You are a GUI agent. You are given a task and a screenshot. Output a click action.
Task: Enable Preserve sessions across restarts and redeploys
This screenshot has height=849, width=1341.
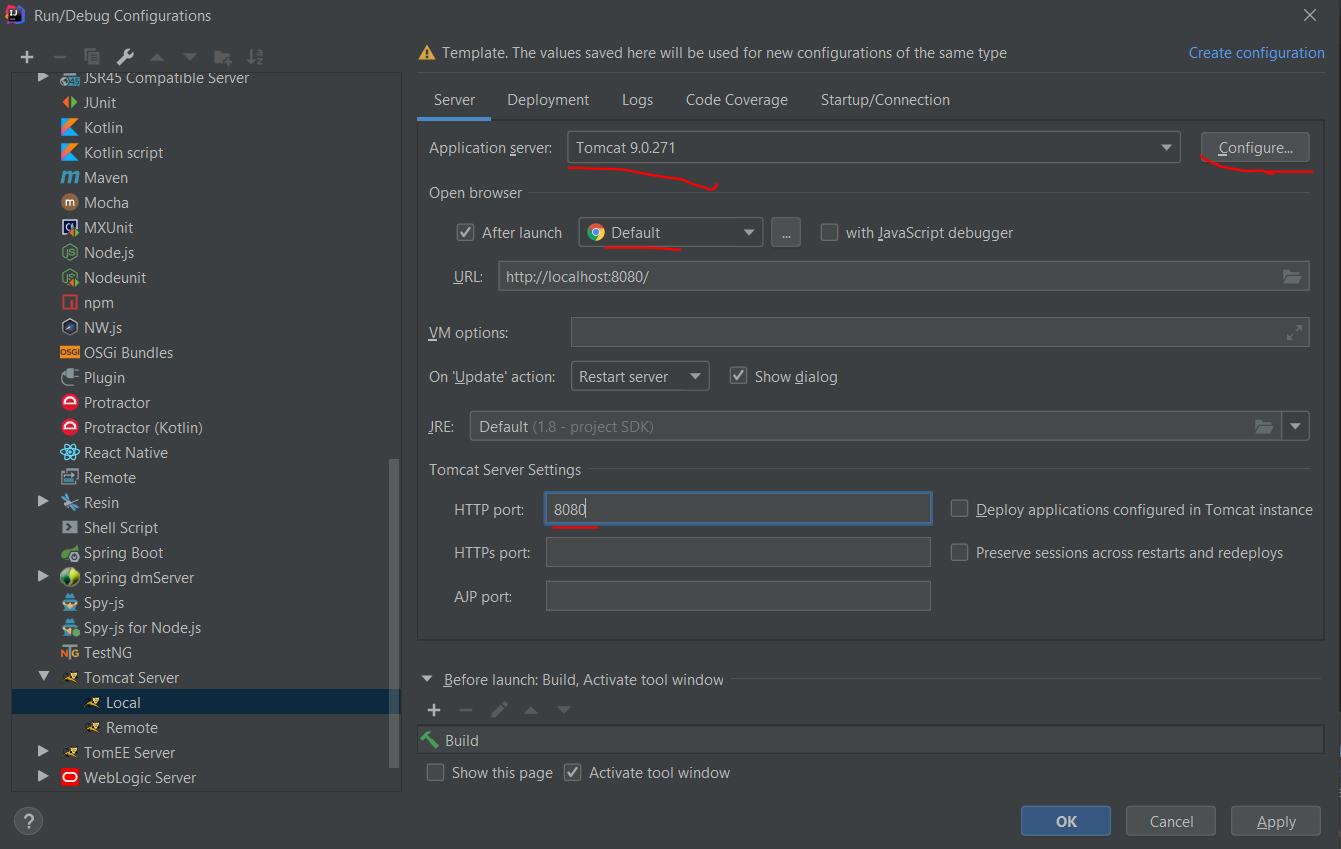[x=959, y=552]
